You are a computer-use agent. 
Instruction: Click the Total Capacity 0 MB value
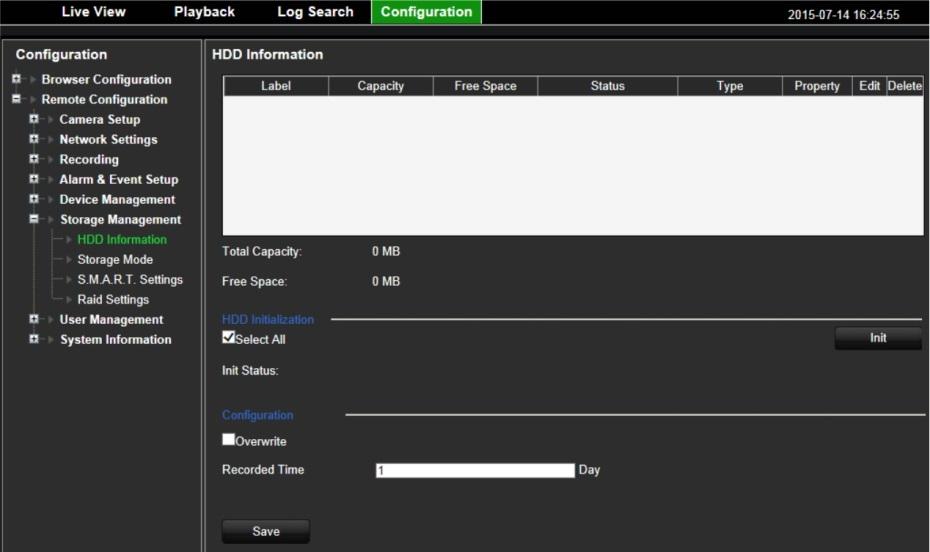point(386,251)
